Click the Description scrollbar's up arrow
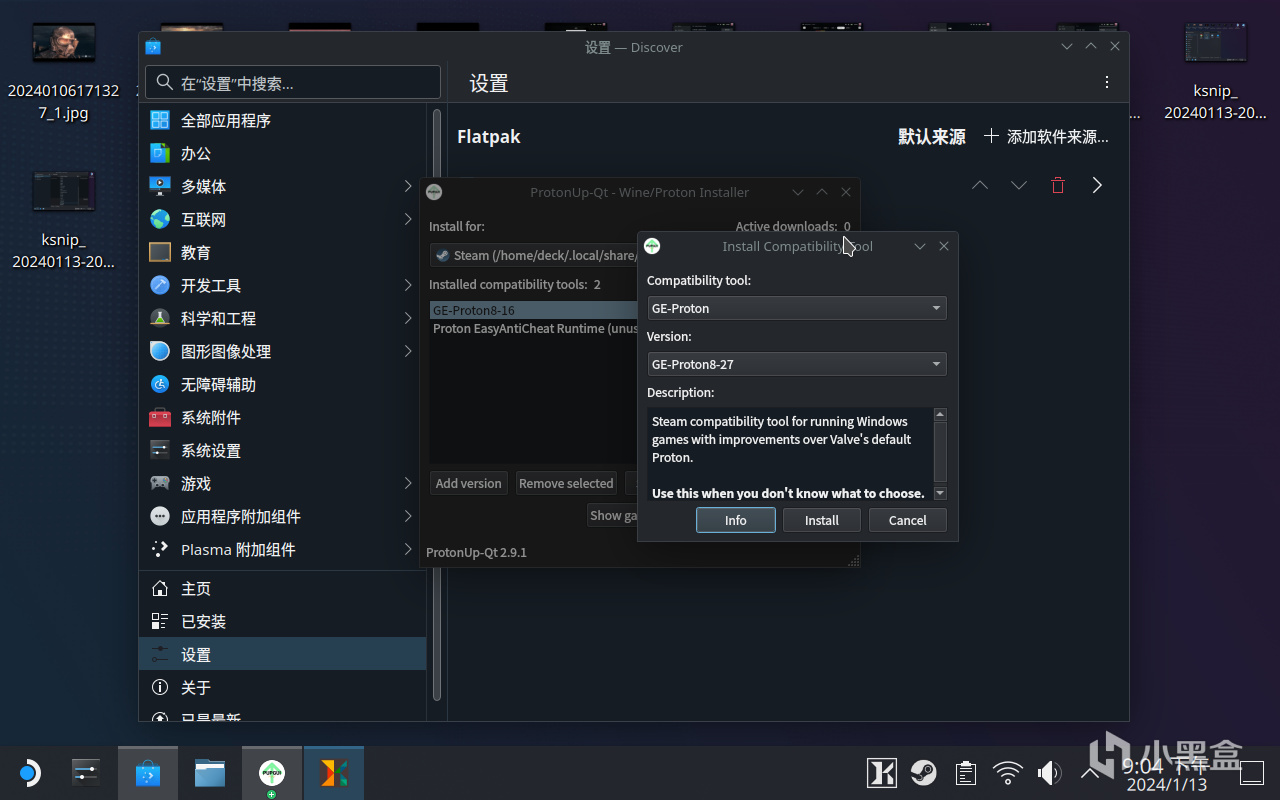The height and width of the screenshot is (800, 1280). 940,414
